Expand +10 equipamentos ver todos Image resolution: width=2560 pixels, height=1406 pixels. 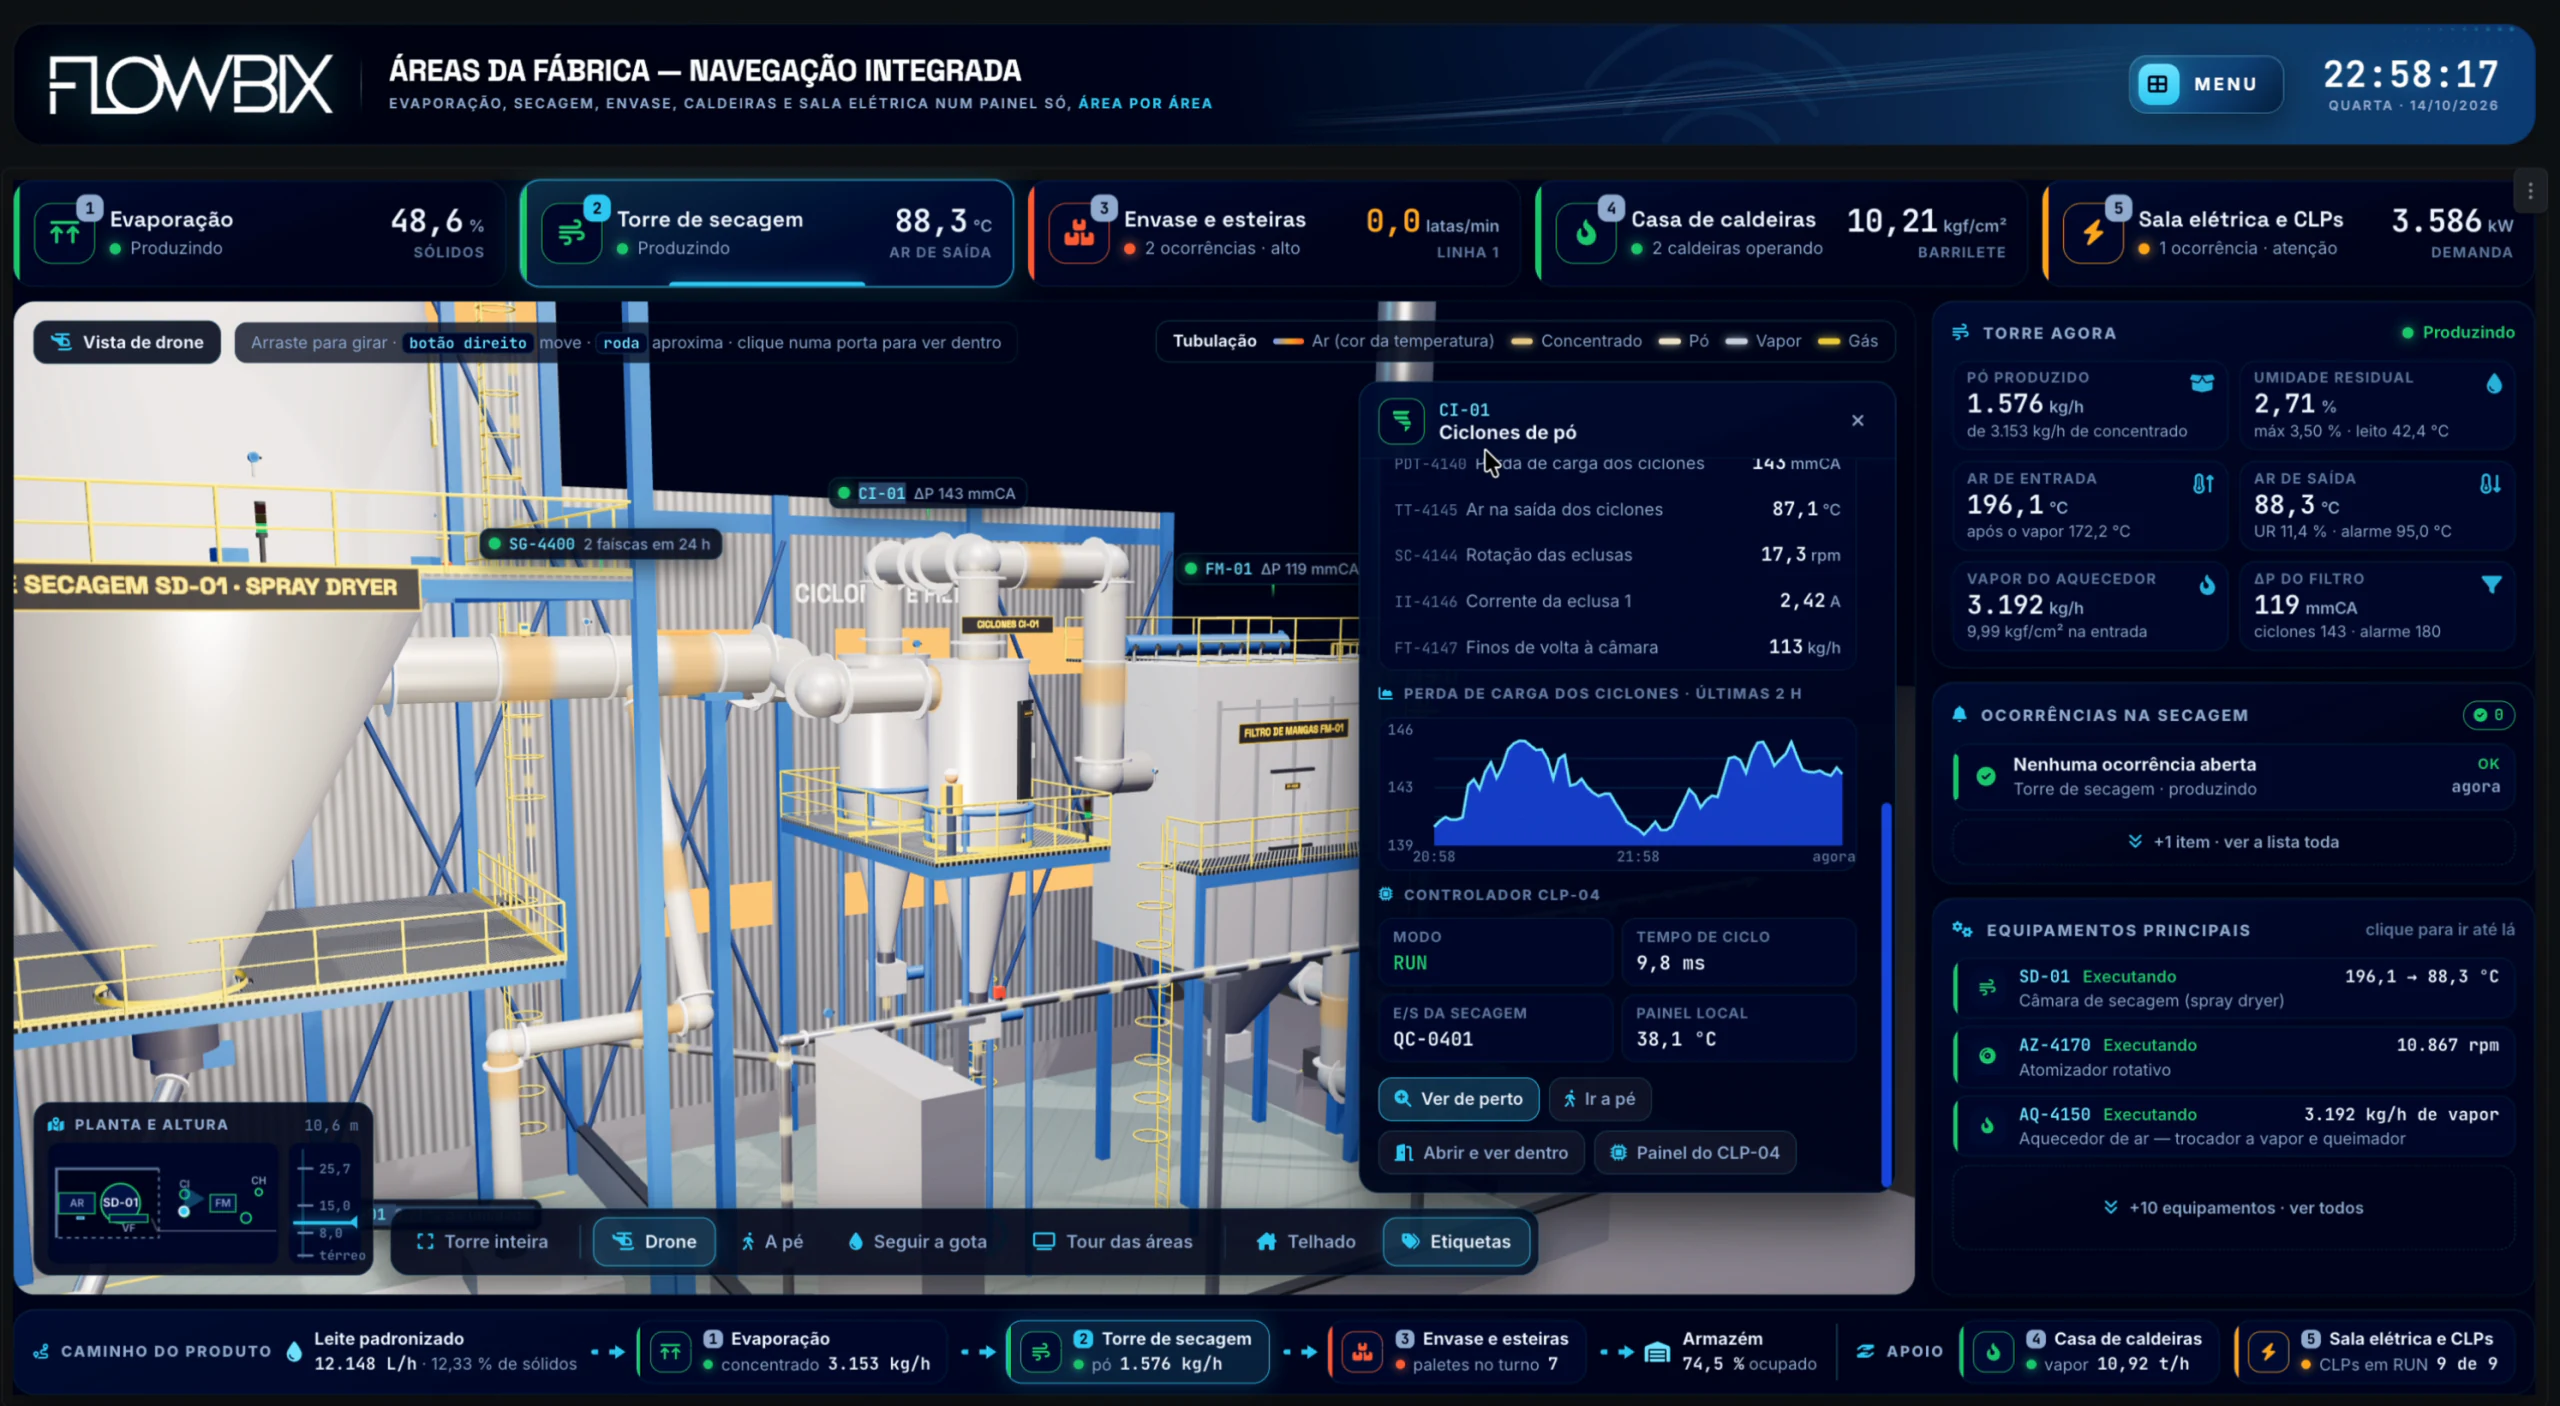pyautogui.click(x=2233, y=1208)
